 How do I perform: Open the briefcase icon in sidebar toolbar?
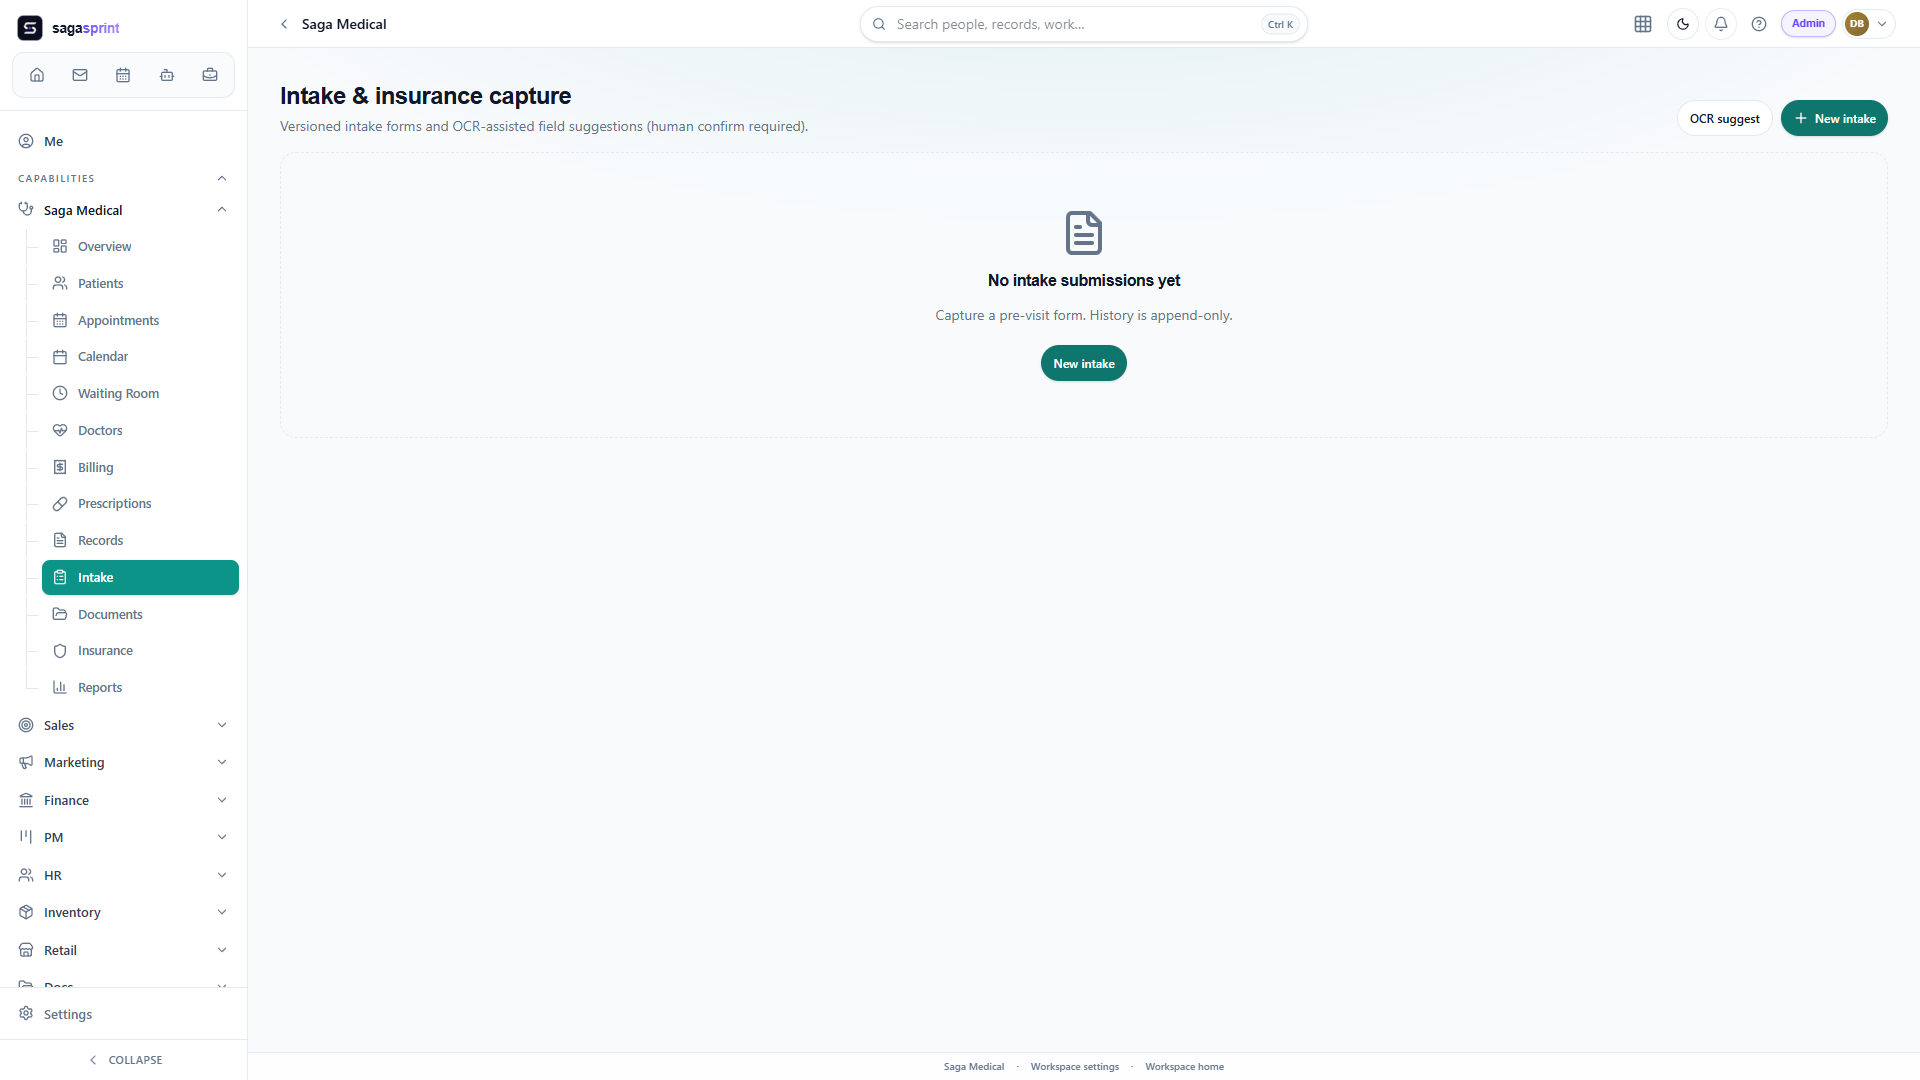[x=210, y=75]
